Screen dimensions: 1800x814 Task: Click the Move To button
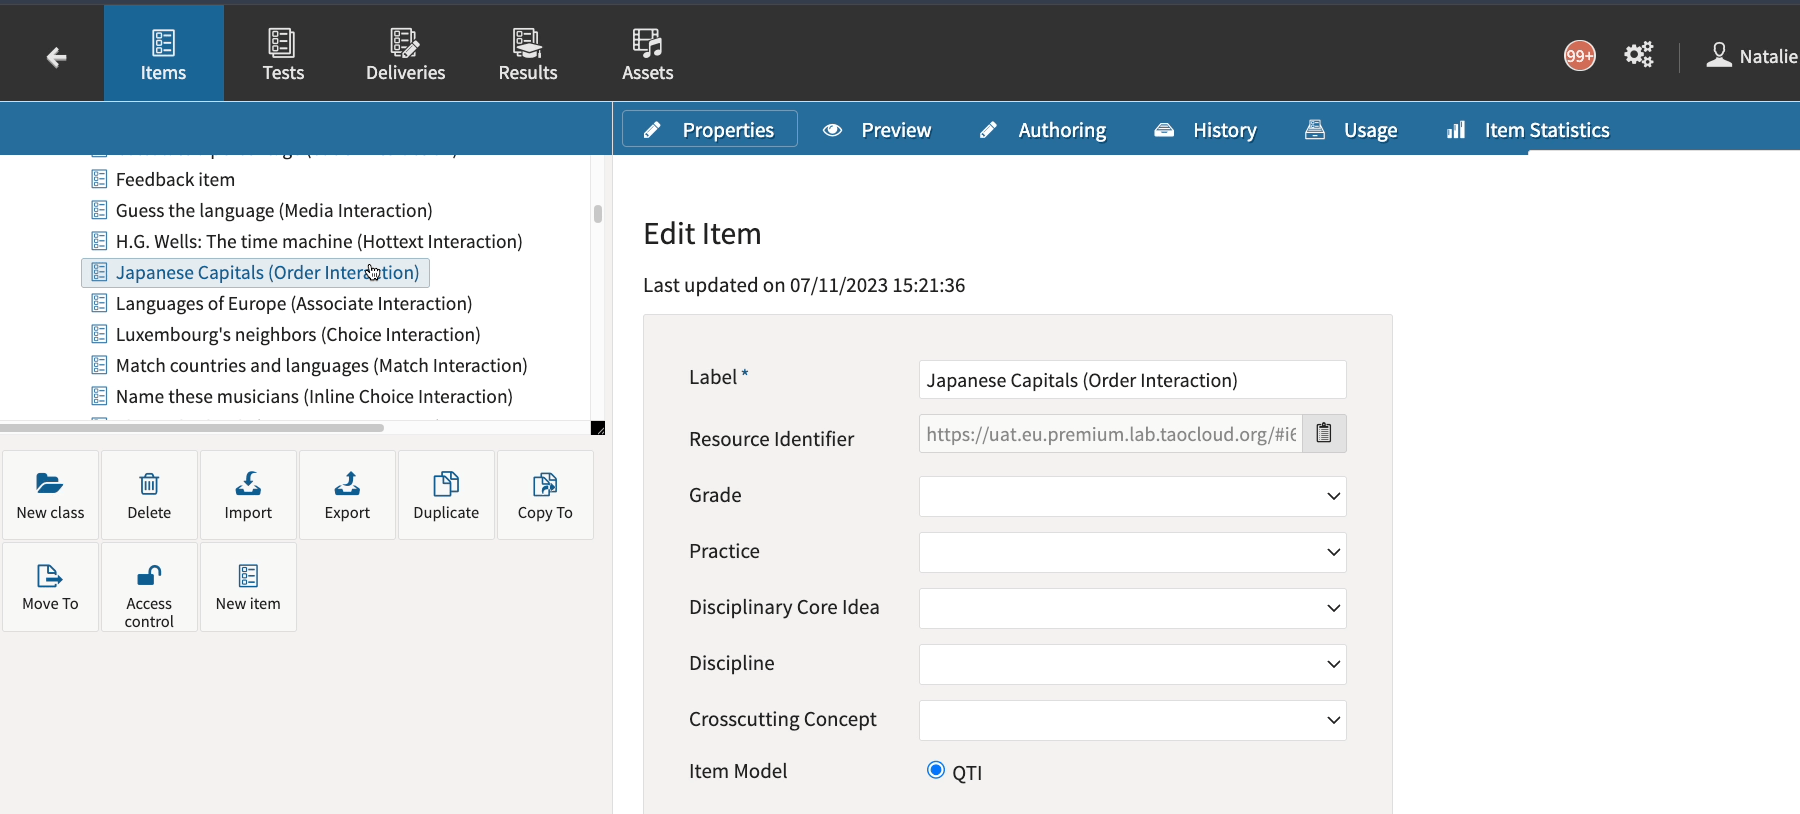pos(50,587)
